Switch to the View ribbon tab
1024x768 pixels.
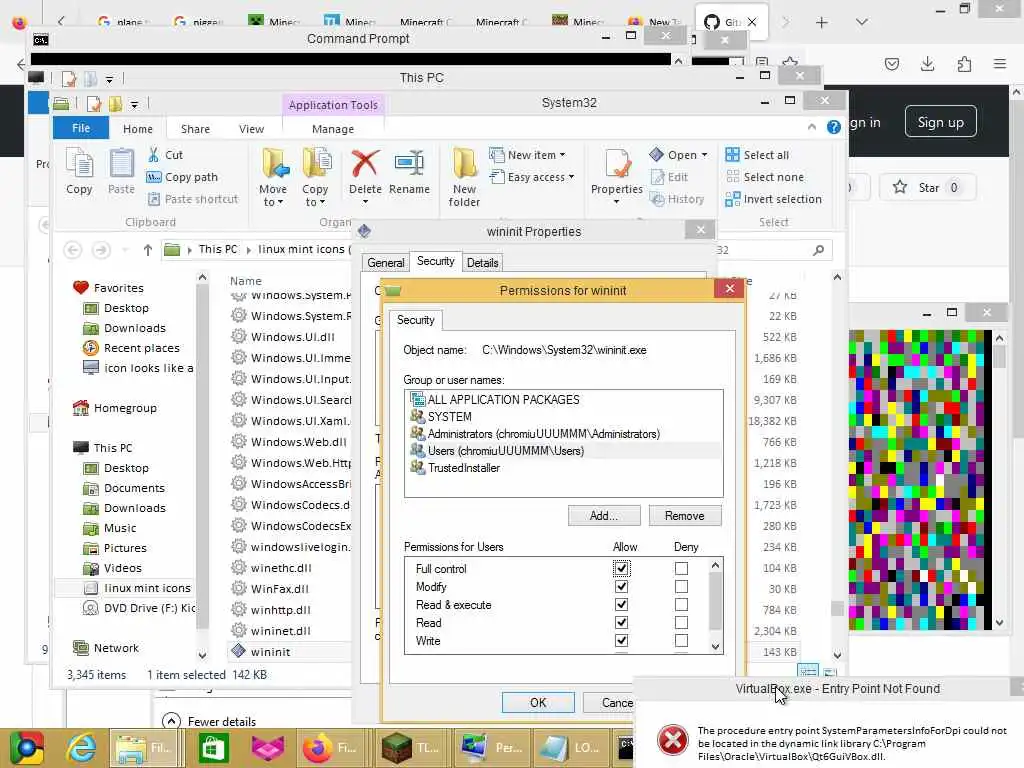tap(251, 129)
